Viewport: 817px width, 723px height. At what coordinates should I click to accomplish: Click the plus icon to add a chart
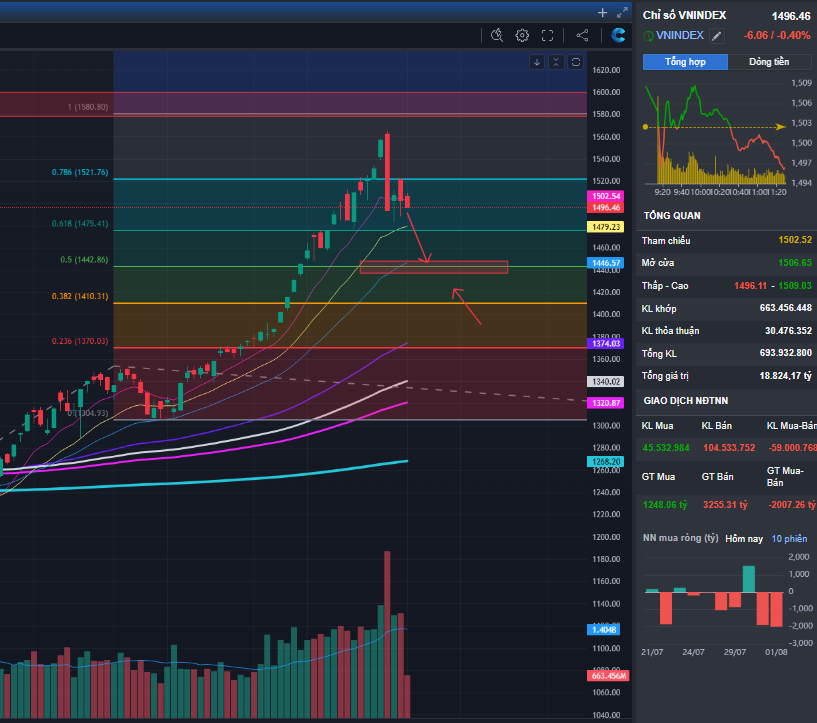pyautogui.click(x=602, y=13)
